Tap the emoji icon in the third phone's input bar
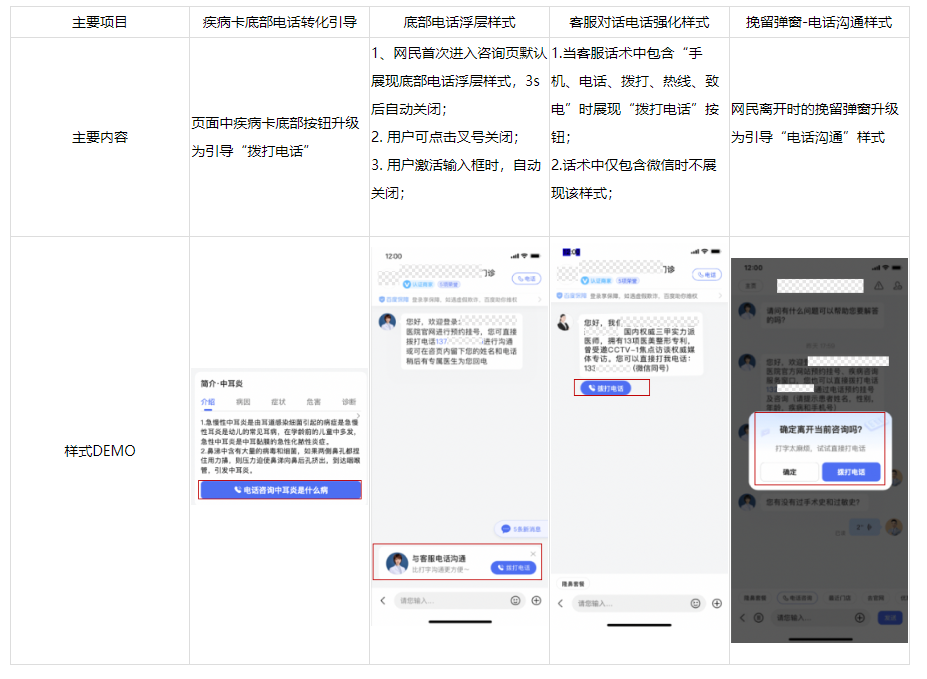 (695, 603)
